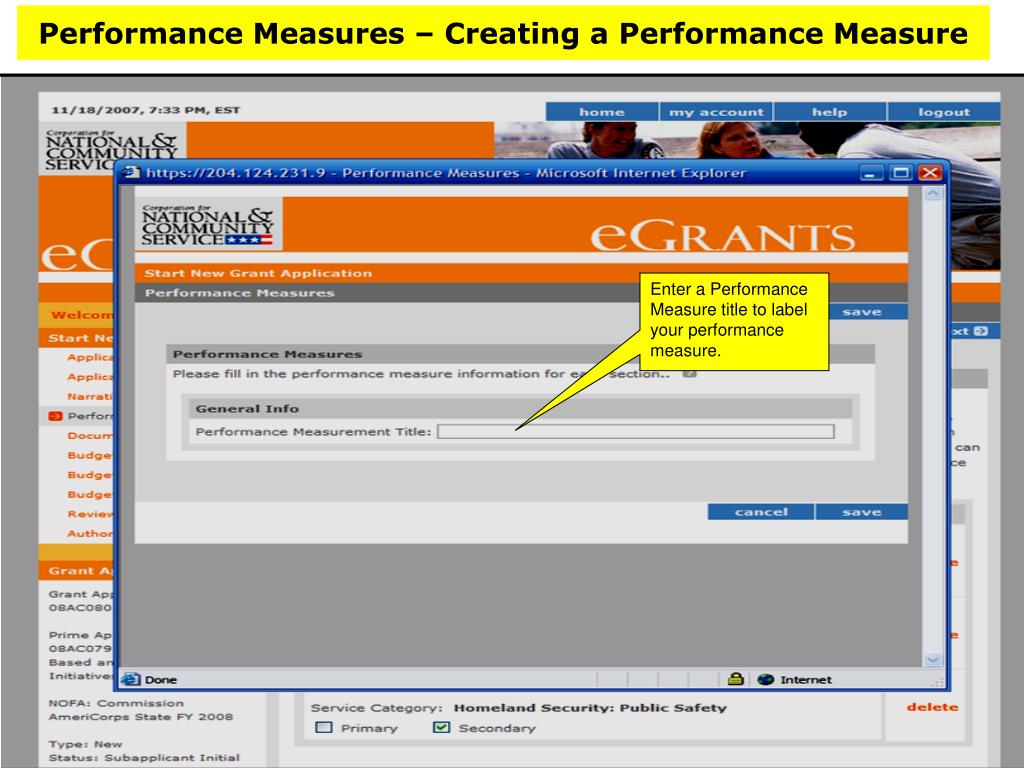Click the date and time text 11/18/2007
Screen dimensions: 1024x768
coord(145,110)
